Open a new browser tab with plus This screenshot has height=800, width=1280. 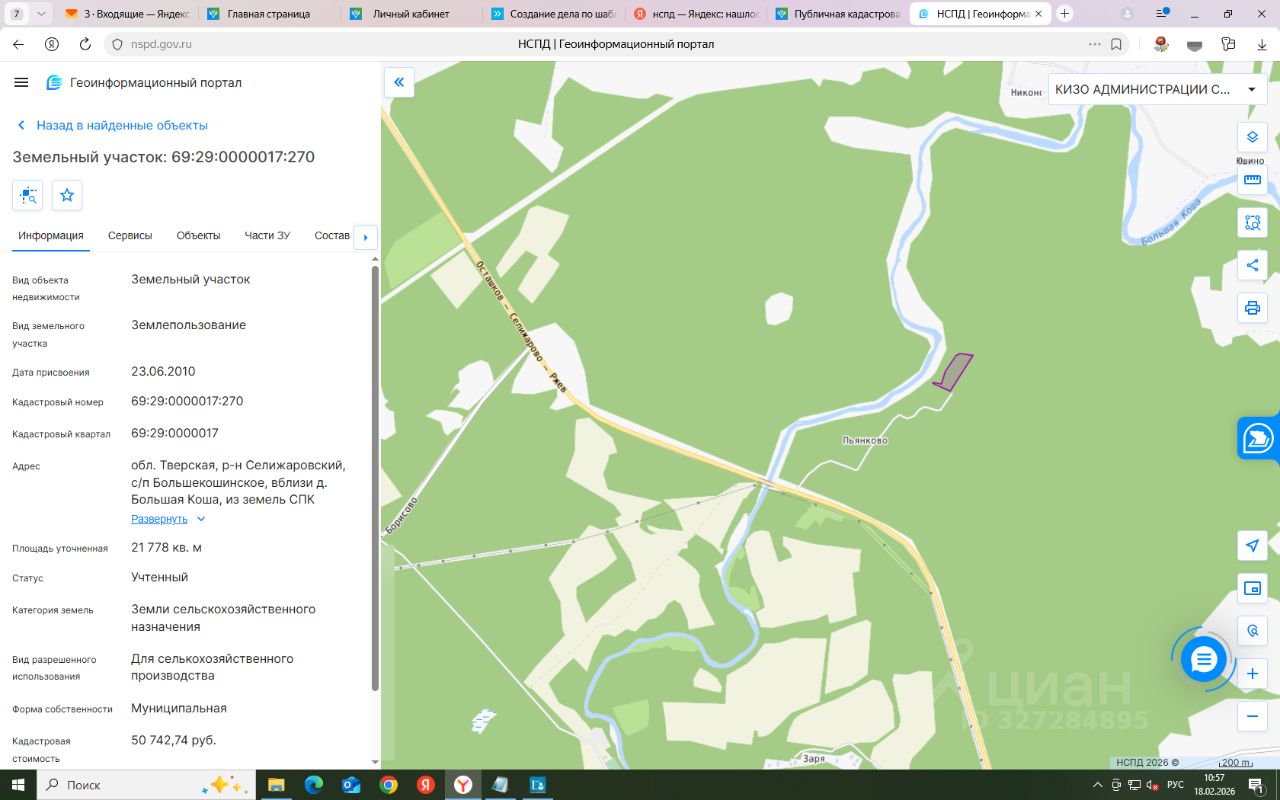[x=1064, y=14]
